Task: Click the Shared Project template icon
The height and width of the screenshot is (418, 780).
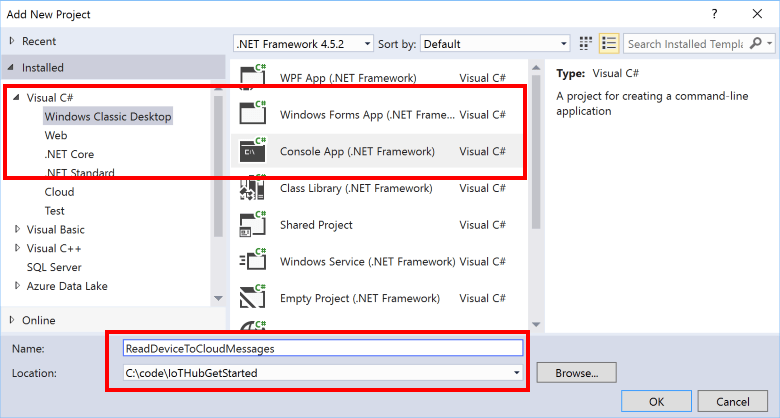Action: pyautogui.click(x=253, y=224)
